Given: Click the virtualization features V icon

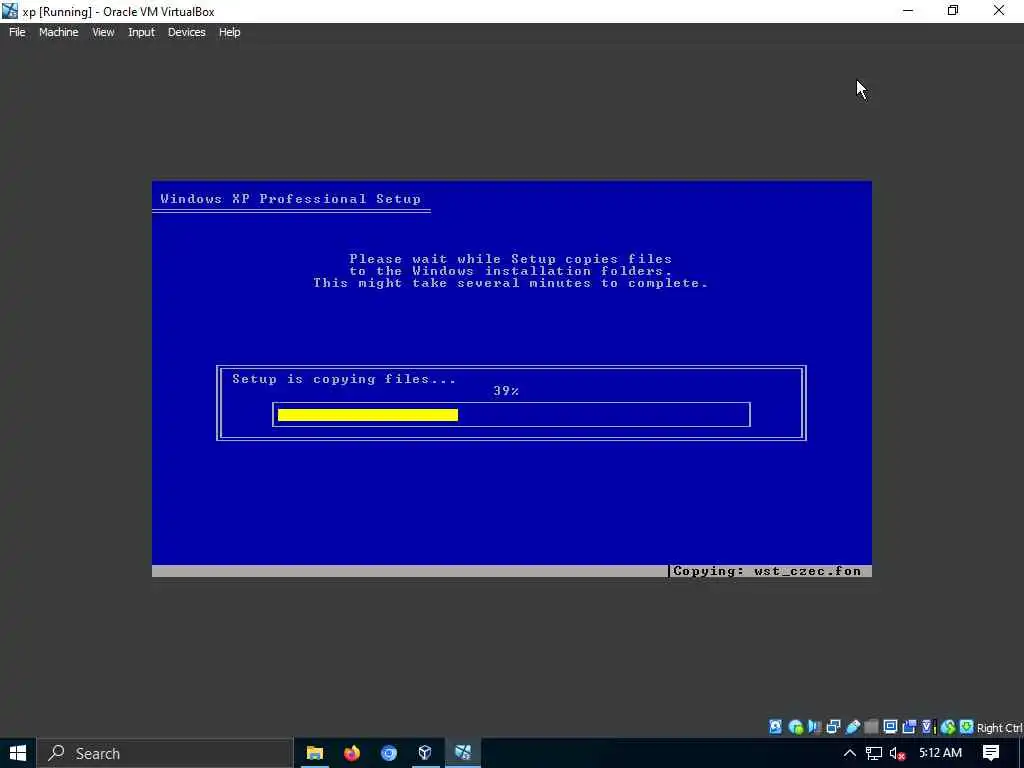Looking at the screenshot, I should pos(928,727).
